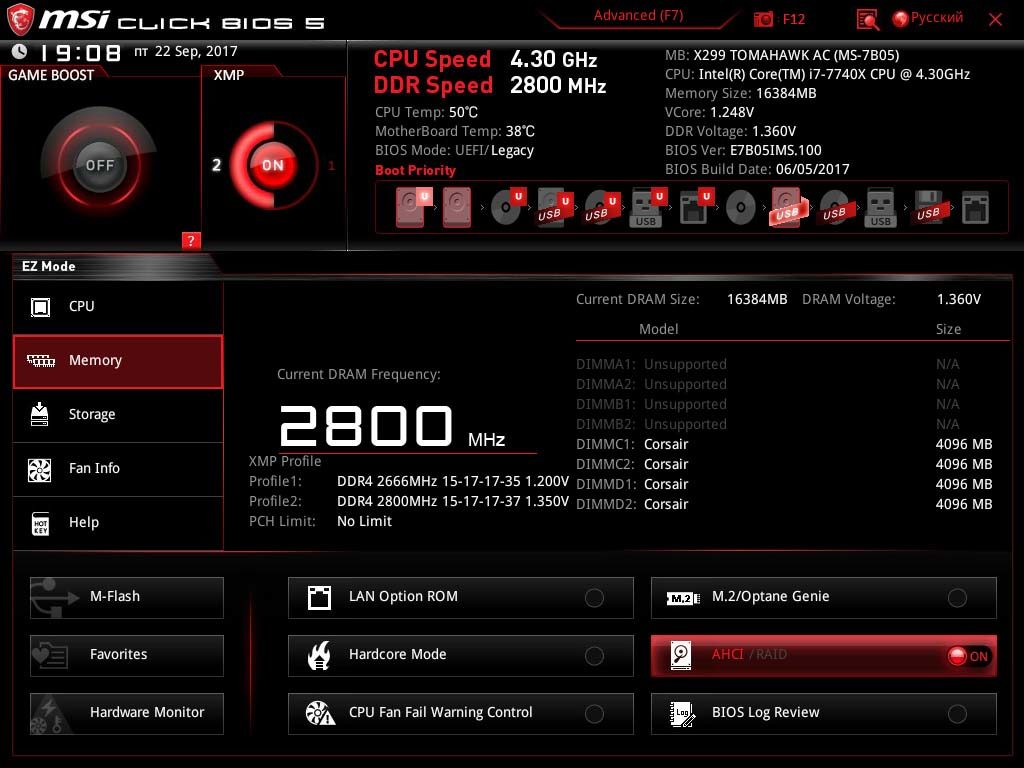The height and width of the screenshot is (768, 1024).
Task: Select the UEFI USB hard disk boot device
Action: click(554, 207)
